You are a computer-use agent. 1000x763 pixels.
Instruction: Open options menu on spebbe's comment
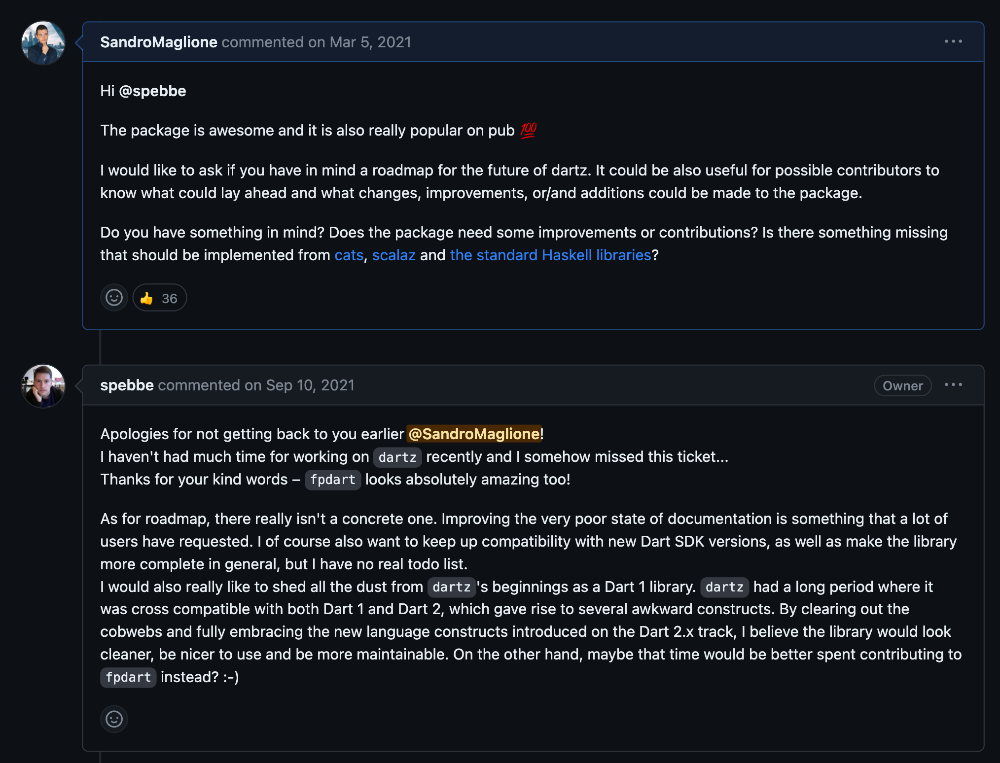click(x=953, y=385)
